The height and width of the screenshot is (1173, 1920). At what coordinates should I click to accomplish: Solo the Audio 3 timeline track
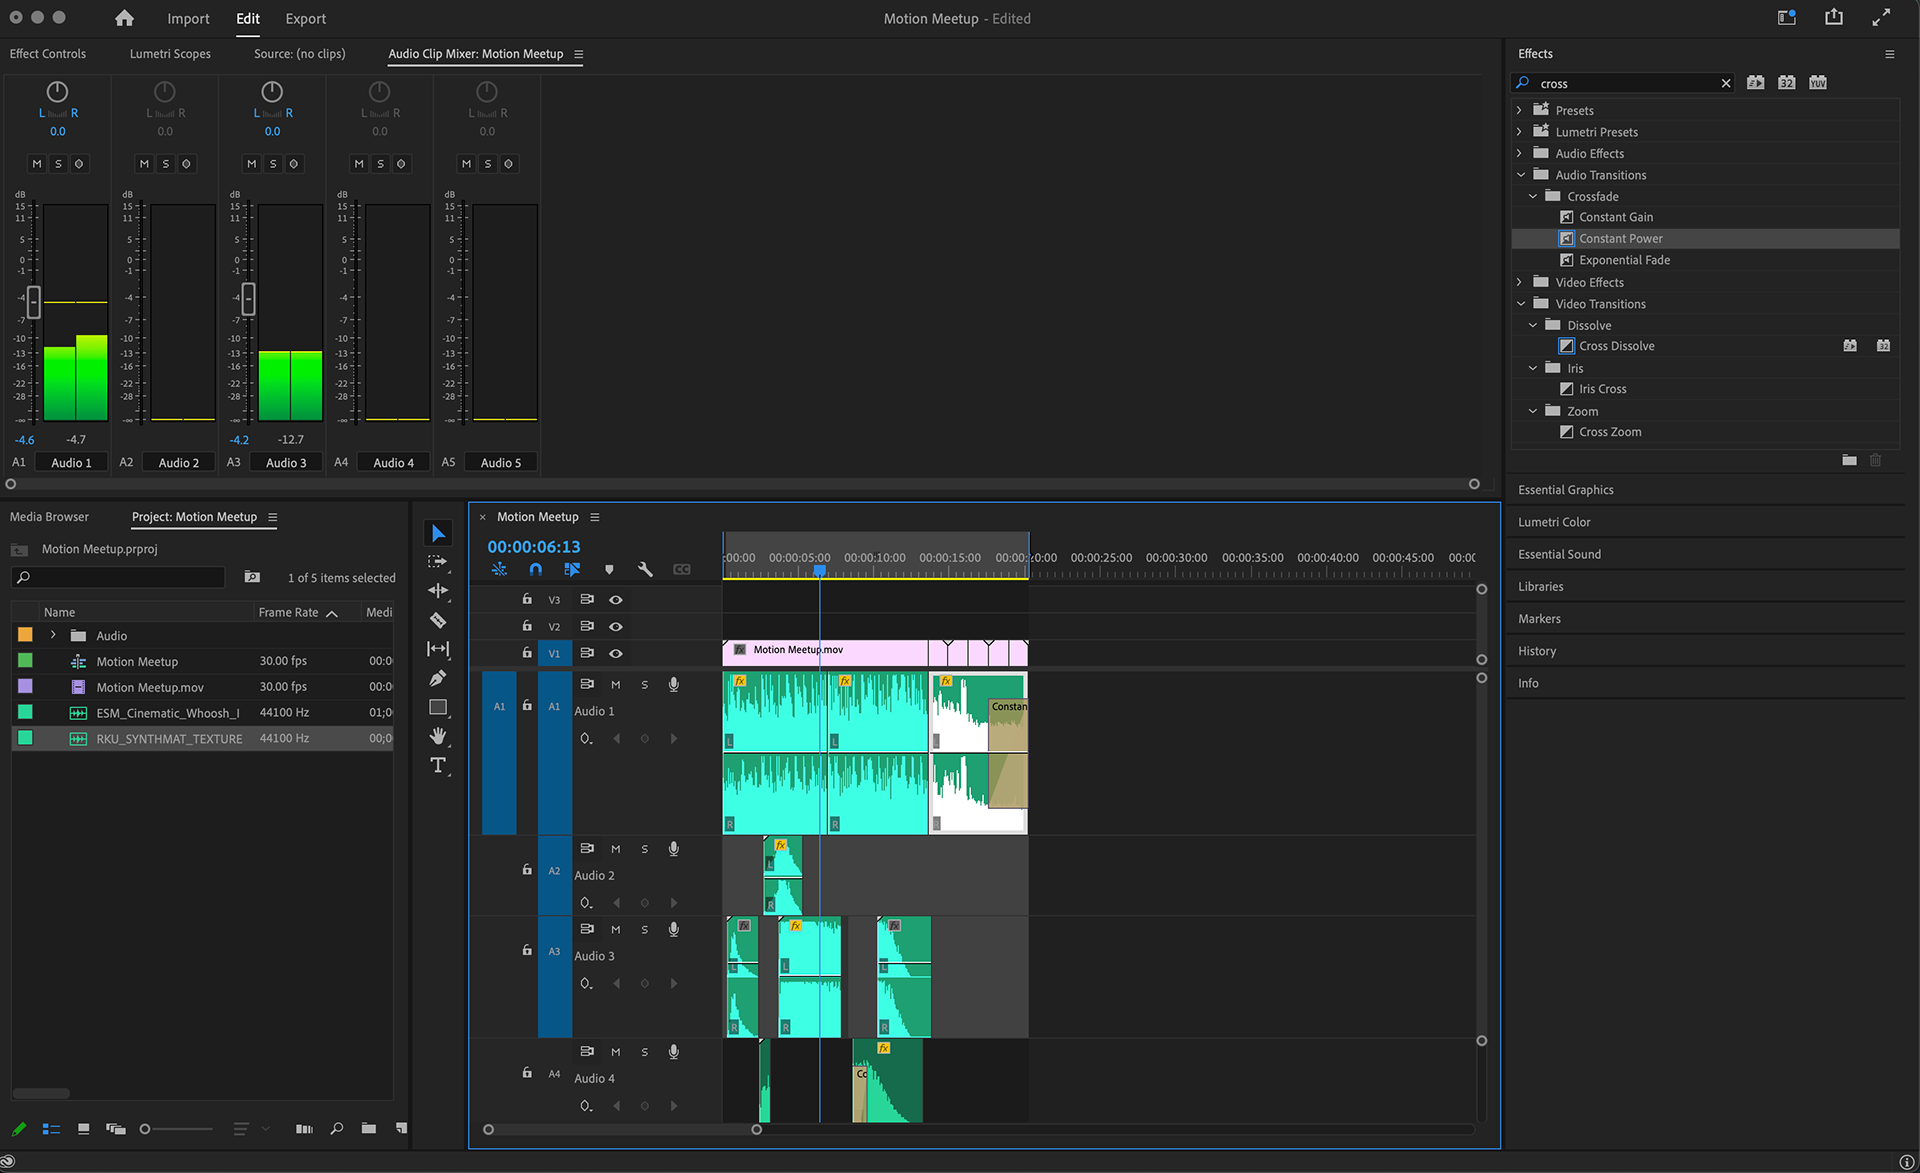pyautogui.click(x=644, y=930)
